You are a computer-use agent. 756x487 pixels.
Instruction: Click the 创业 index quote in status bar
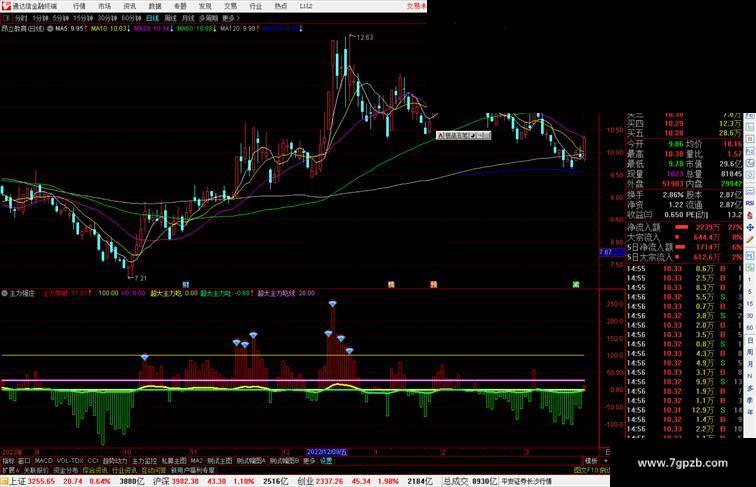364,481
